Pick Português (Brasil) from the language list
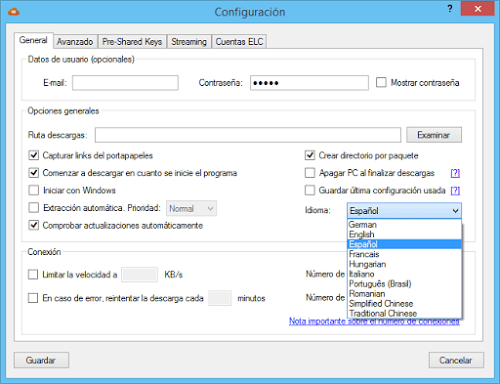Screen dimensions: 500x384 pyautogui.click(x=404, y=284)
